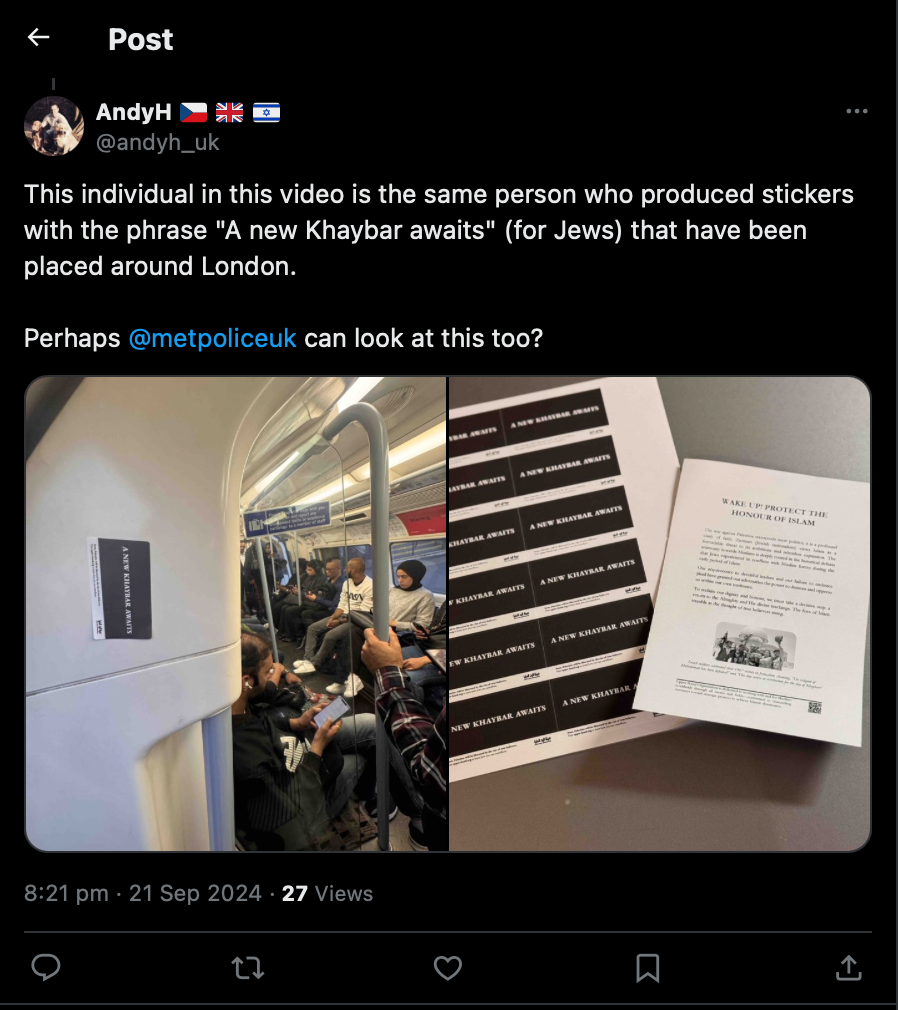Click the UK flag emoji

tap(229, 113)
